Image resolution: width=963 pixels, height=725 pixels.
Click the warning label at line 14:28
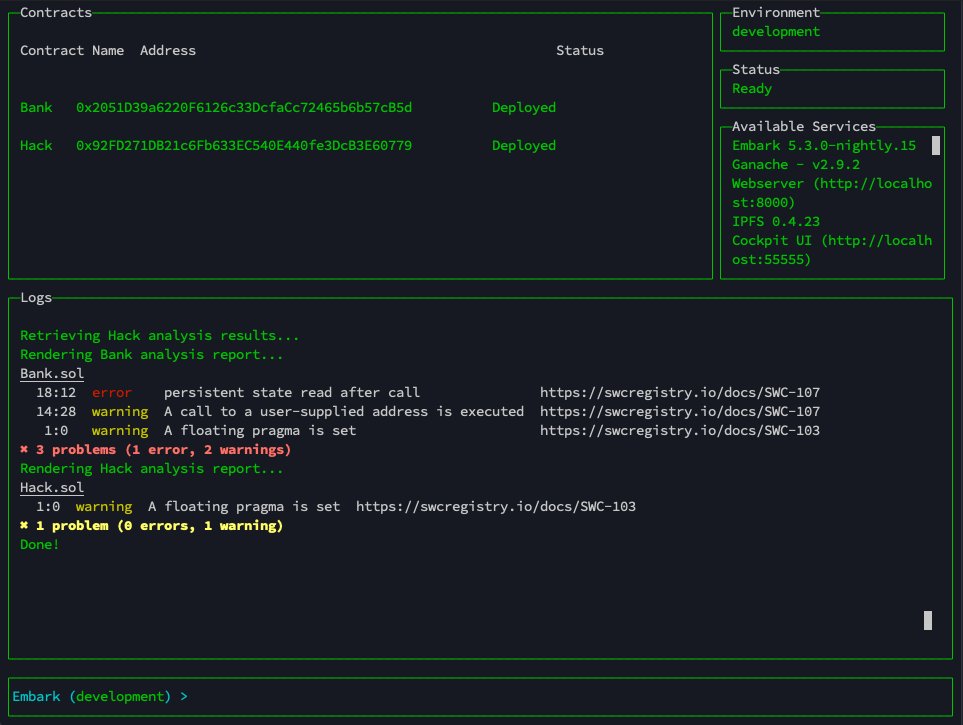pyautogui.click(x=120, y=411)
